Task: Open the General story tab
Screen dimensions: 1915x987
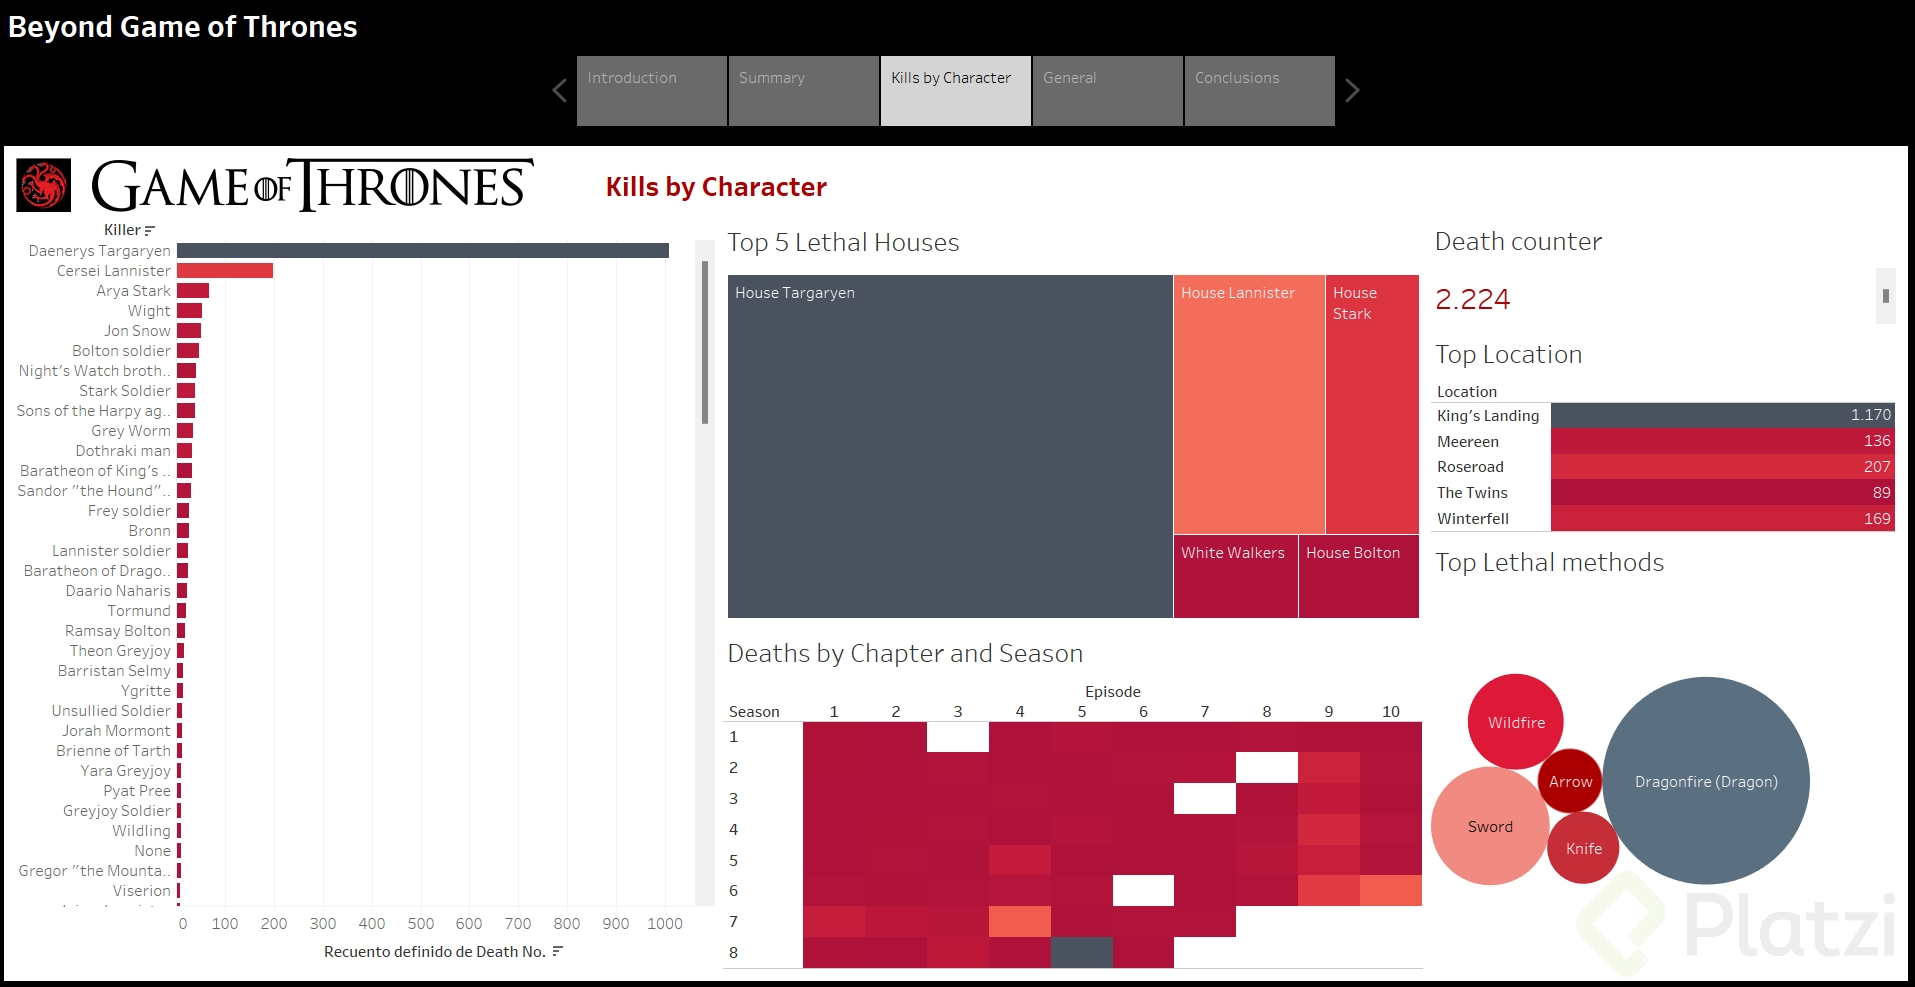Action: tap(1108, 91)
